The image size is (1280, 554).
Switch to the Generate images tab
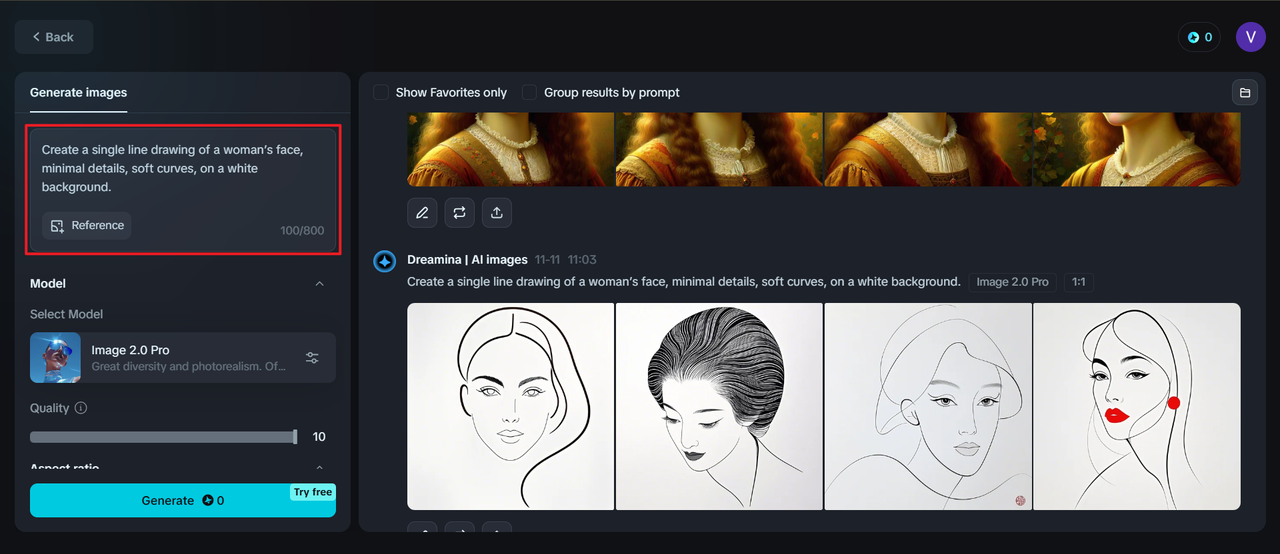pos(78,92)
